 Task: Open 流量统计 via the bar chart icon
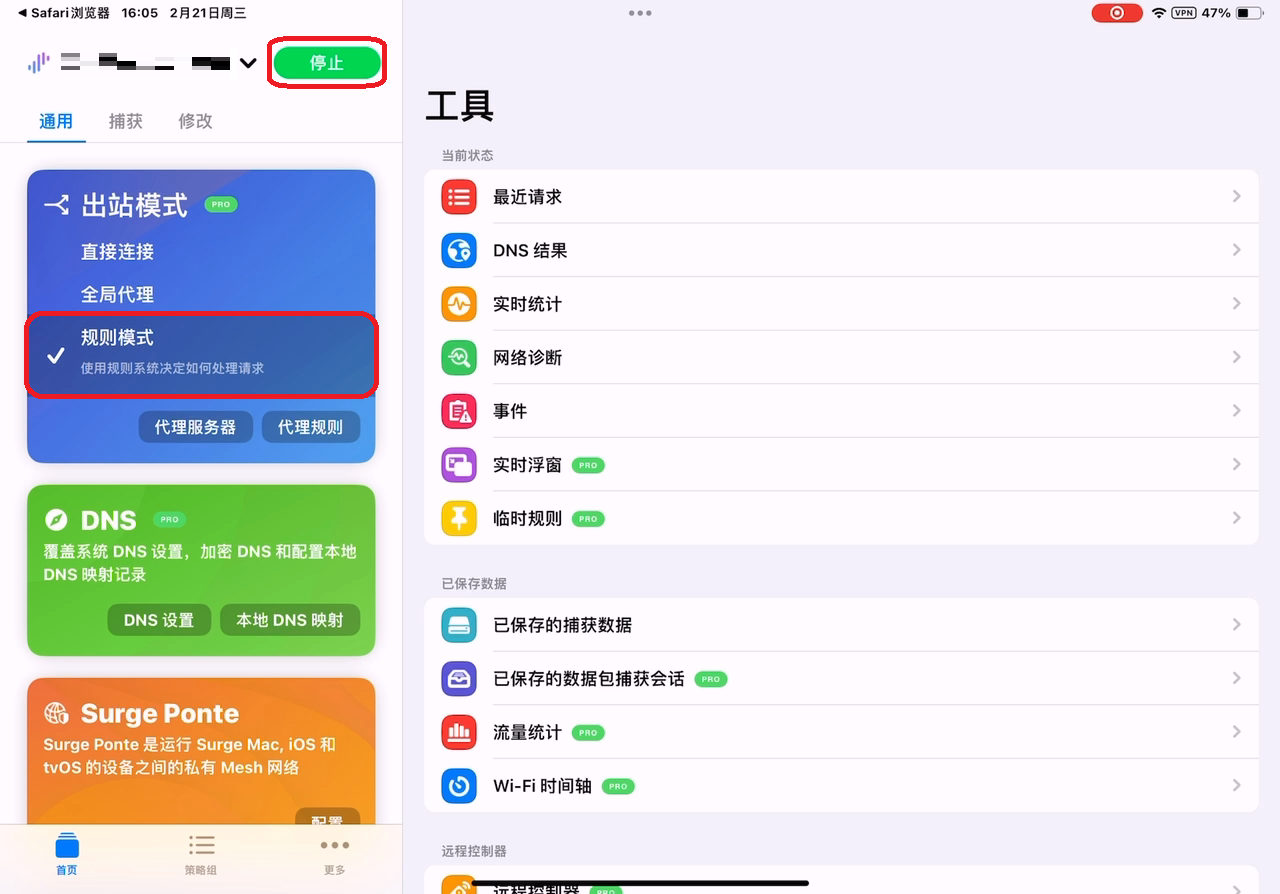(458, 732)
